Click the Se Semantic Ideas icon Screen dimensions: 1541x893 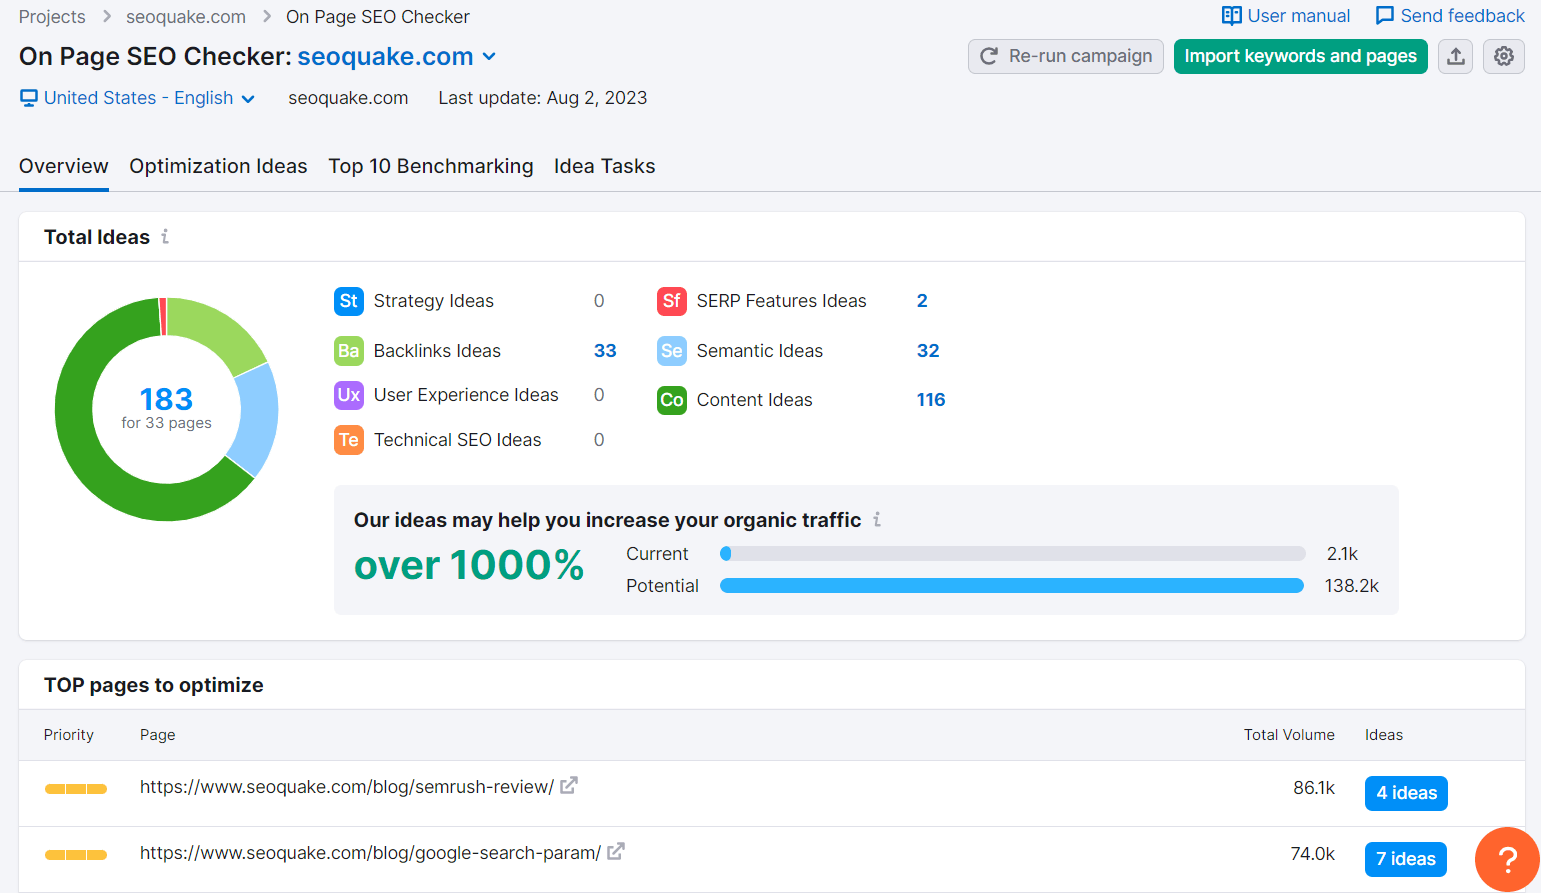pyautogui.click(x=672, y=351)
